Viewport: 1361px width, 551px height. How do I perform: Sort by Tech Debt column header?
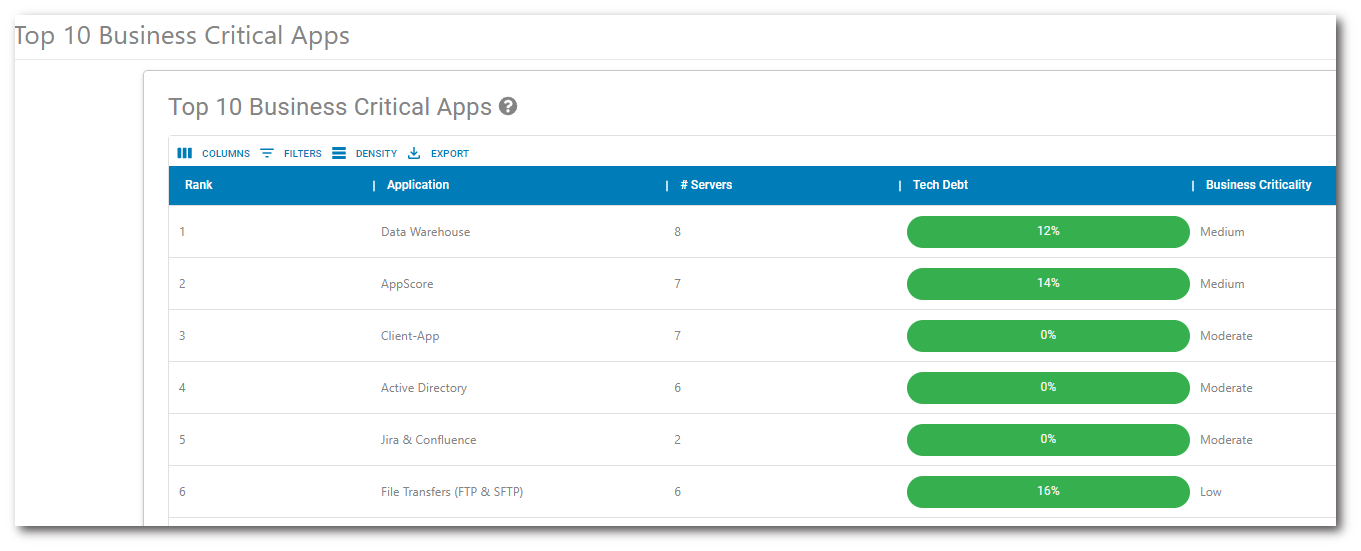pos(940,185)
